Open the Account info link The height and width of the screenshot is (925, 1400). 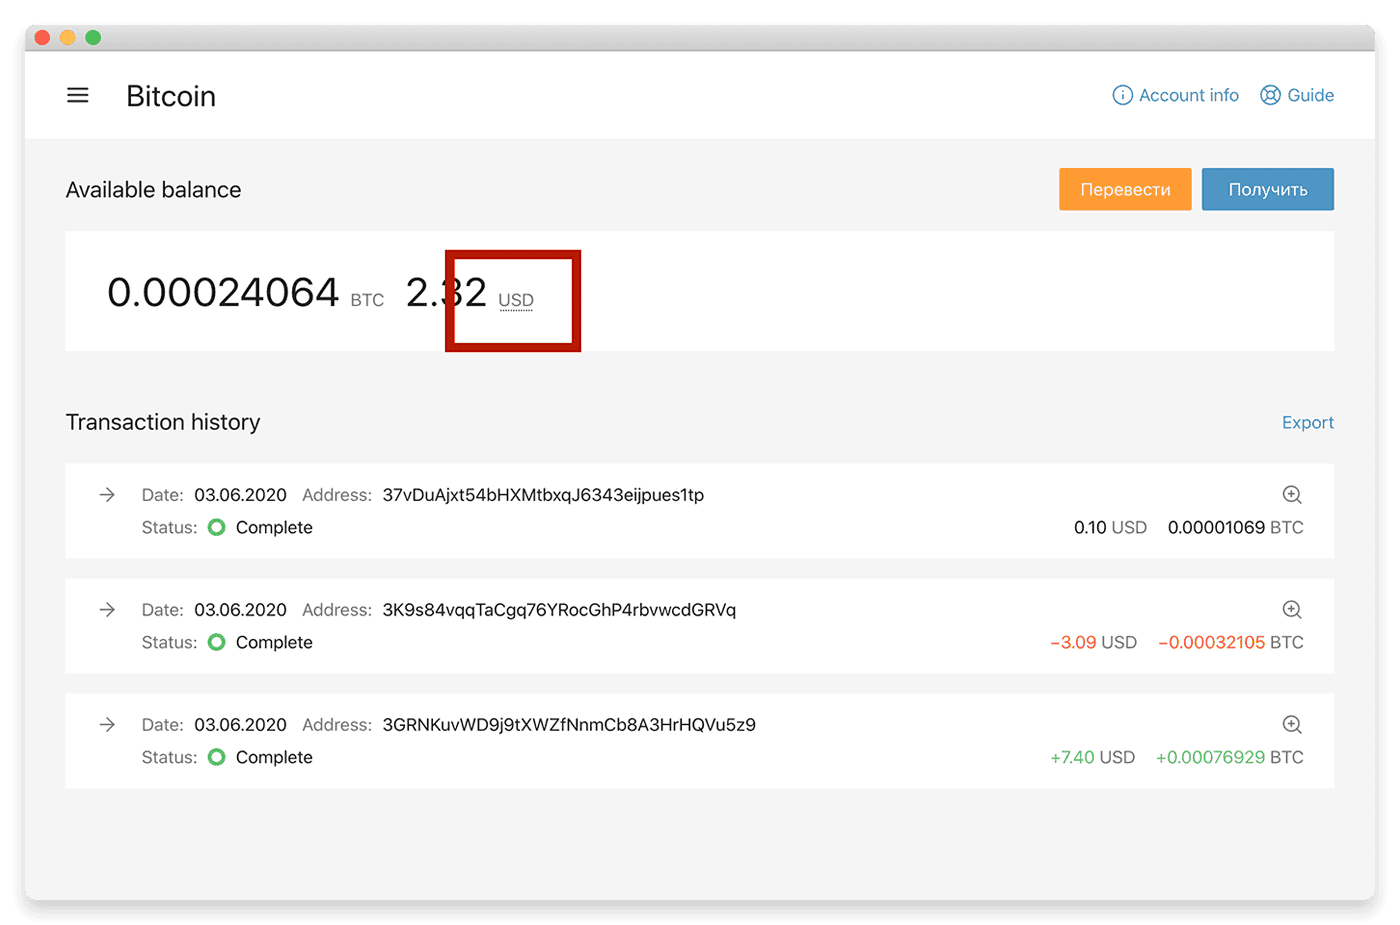point(1176,95)
